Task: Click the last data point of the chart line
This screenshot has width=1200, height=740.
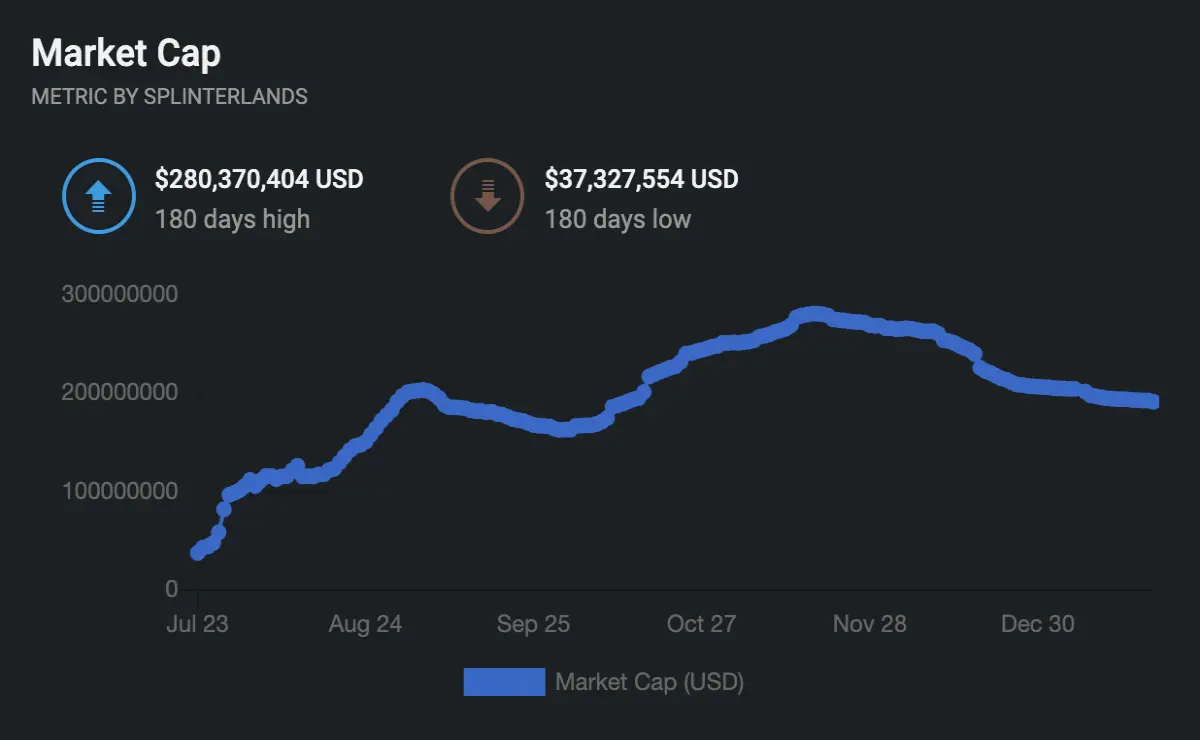Action: point(1152,402)
